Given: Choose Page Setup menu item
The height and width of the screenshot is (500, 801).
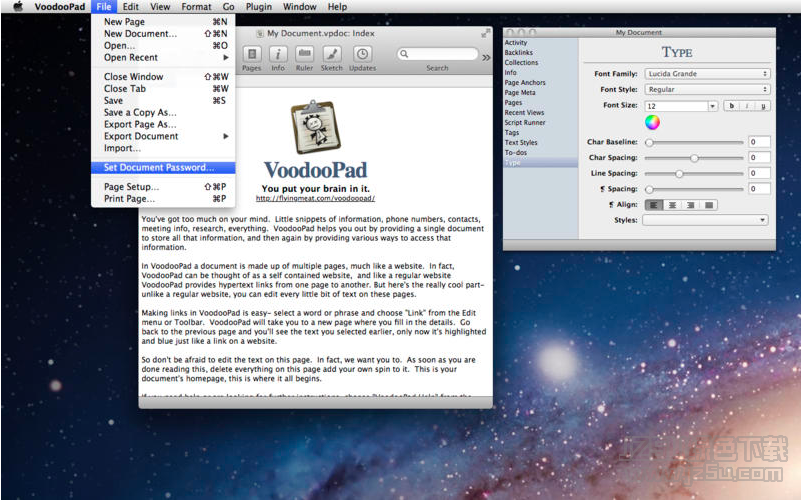Looking at the screenshot, I should point(163,187).
